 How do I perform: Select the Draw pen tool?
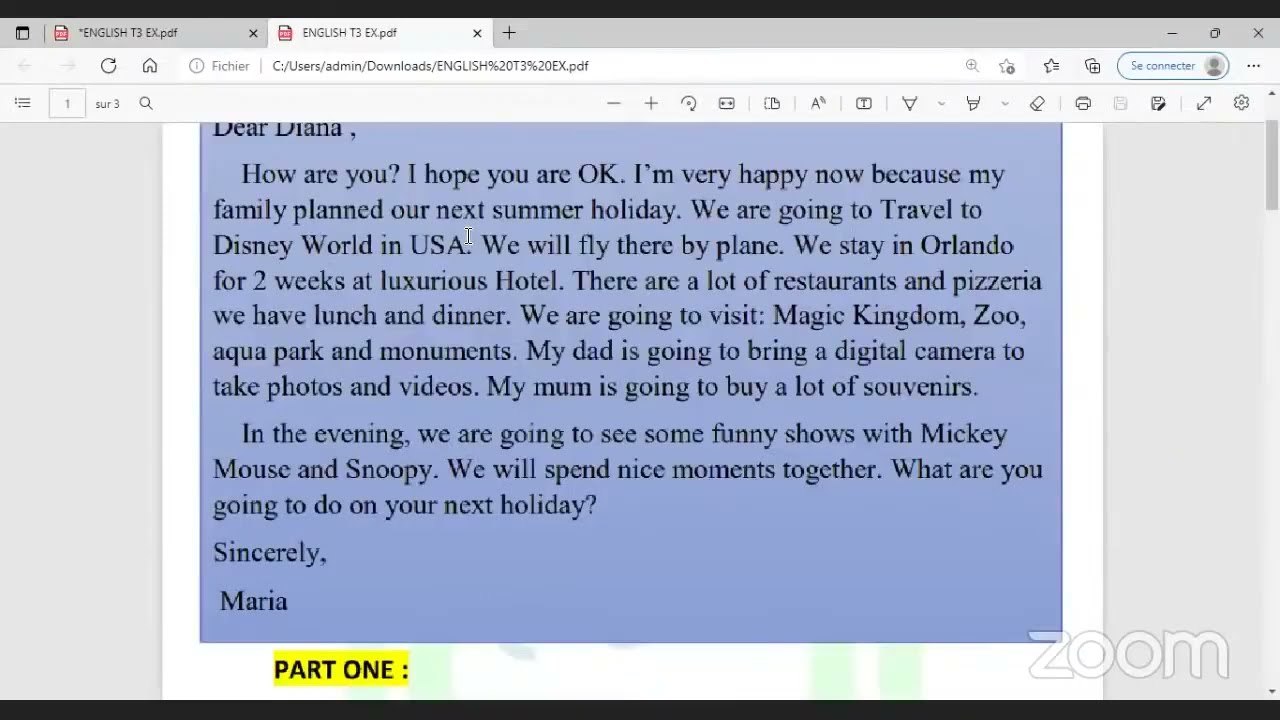click(x=910, y=103)
